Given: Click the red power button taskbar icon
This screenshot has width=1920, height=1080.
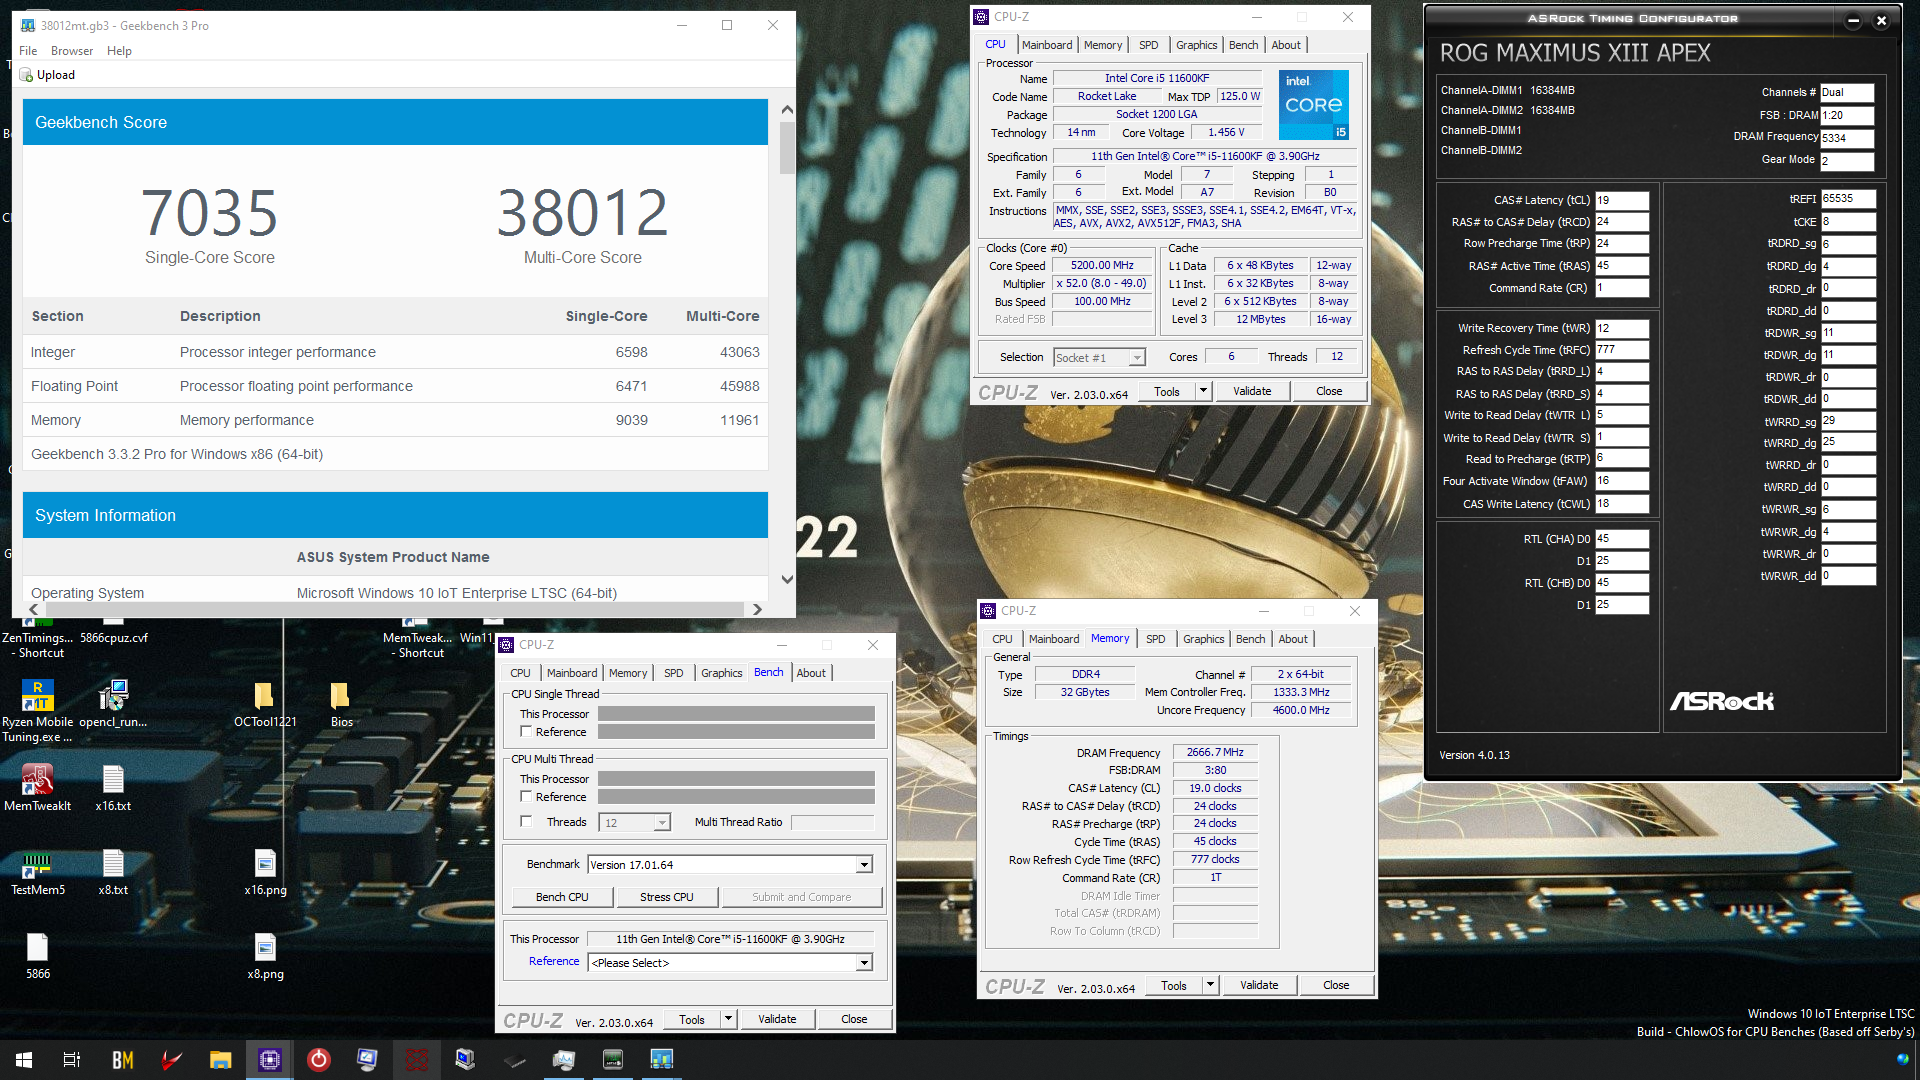Looking at the screenshot, I should [319, 1060].
